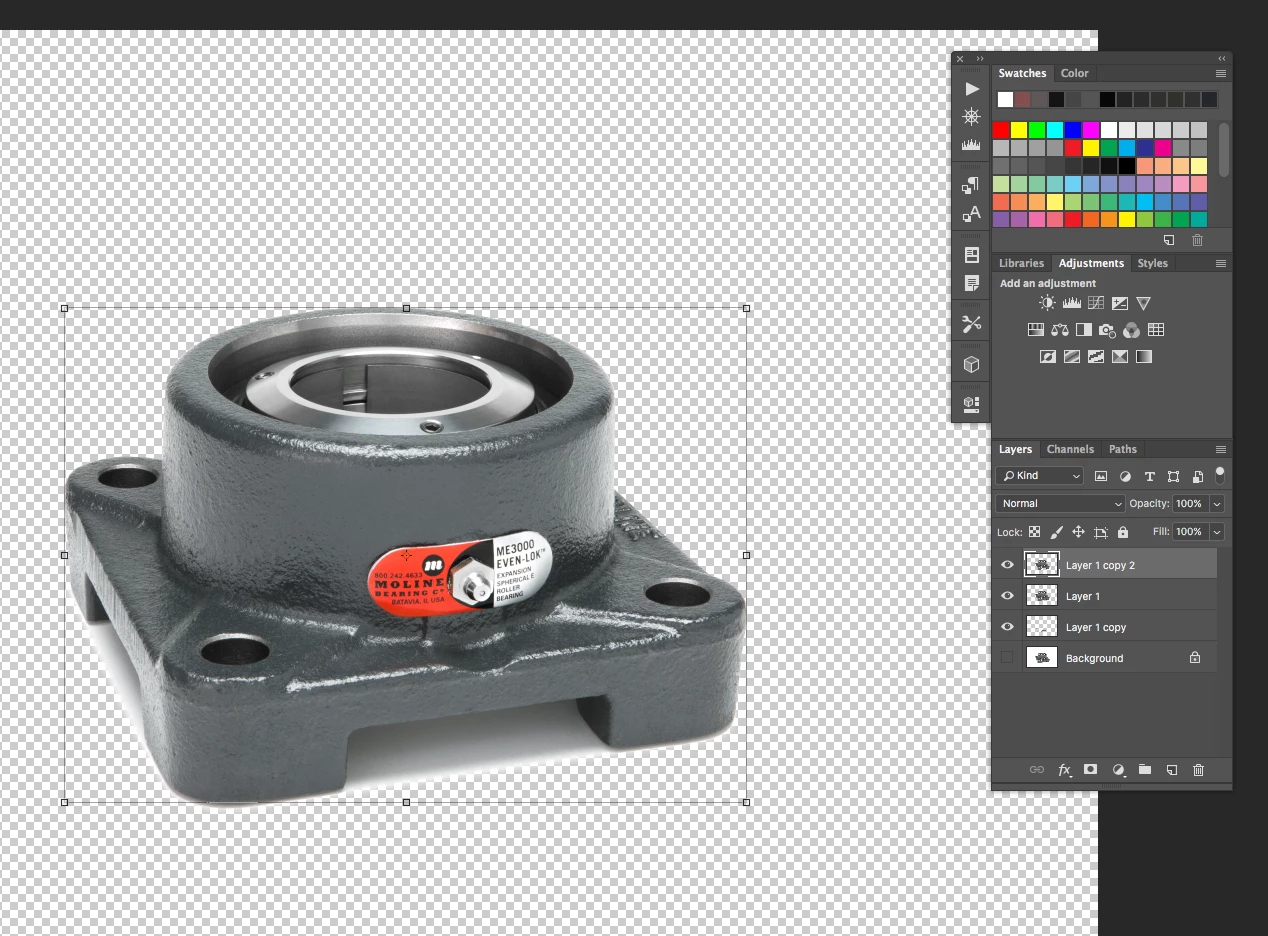
Task: Add a Vibrance adjustment
Action: click(x=1144, y=303)
